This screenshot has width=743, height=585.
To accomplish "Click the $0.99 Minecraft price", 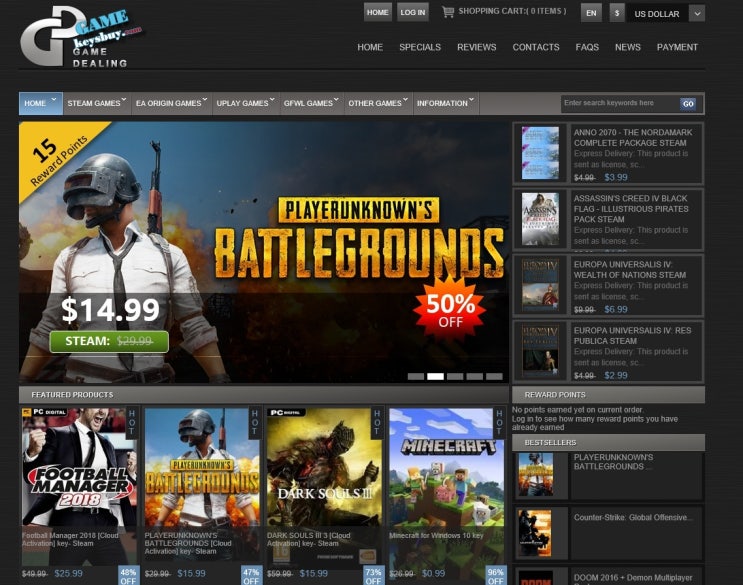I will click(x=433, y=574).
